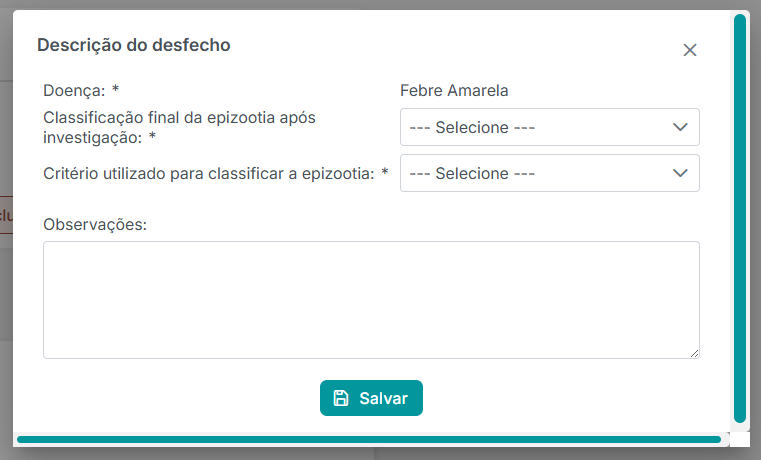Click the Descrição do desfecho heading
Image resolution: width=761 pixels, height=460 pixels.
click(x=134, y=45)
